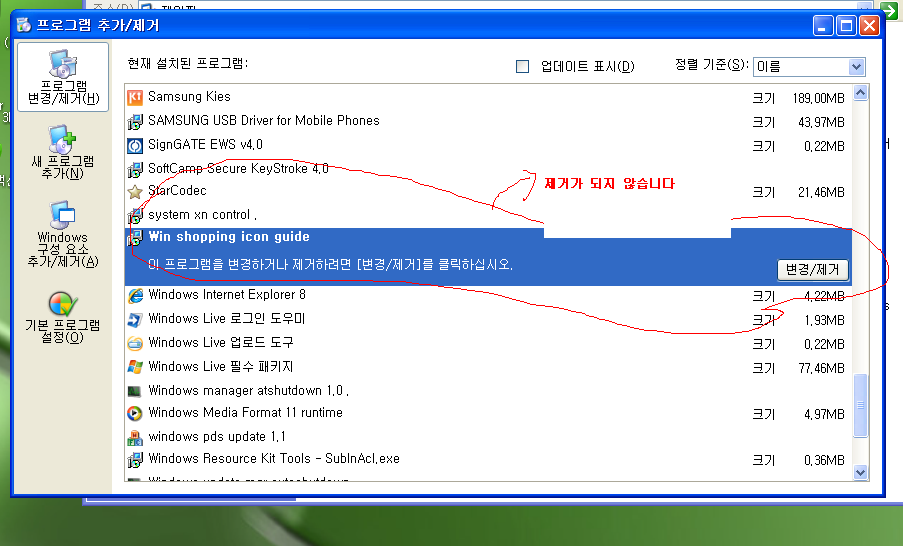Click the SAMSUNG USB Driver installer icon

[135, 122]
